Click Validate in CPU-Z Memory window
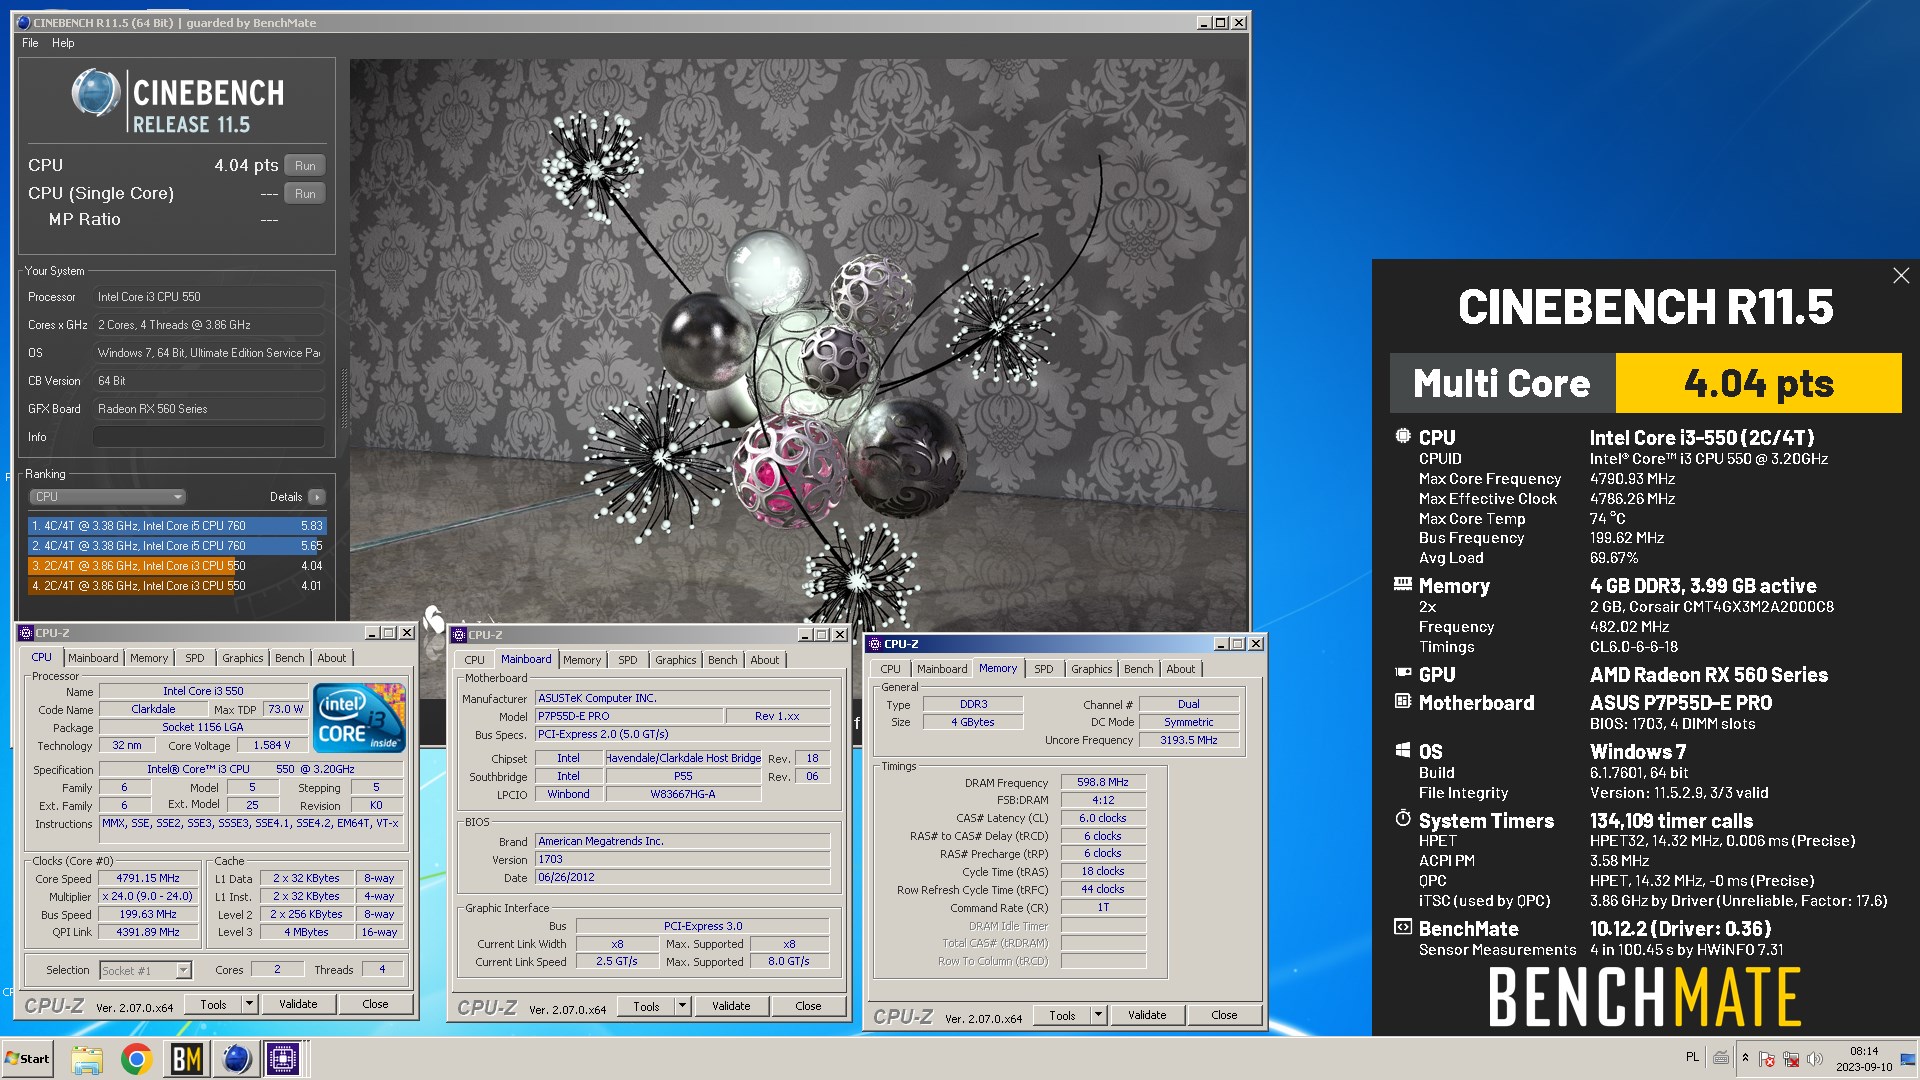This screenshot has width=1920, height=1080. tap(1147, 1015)
